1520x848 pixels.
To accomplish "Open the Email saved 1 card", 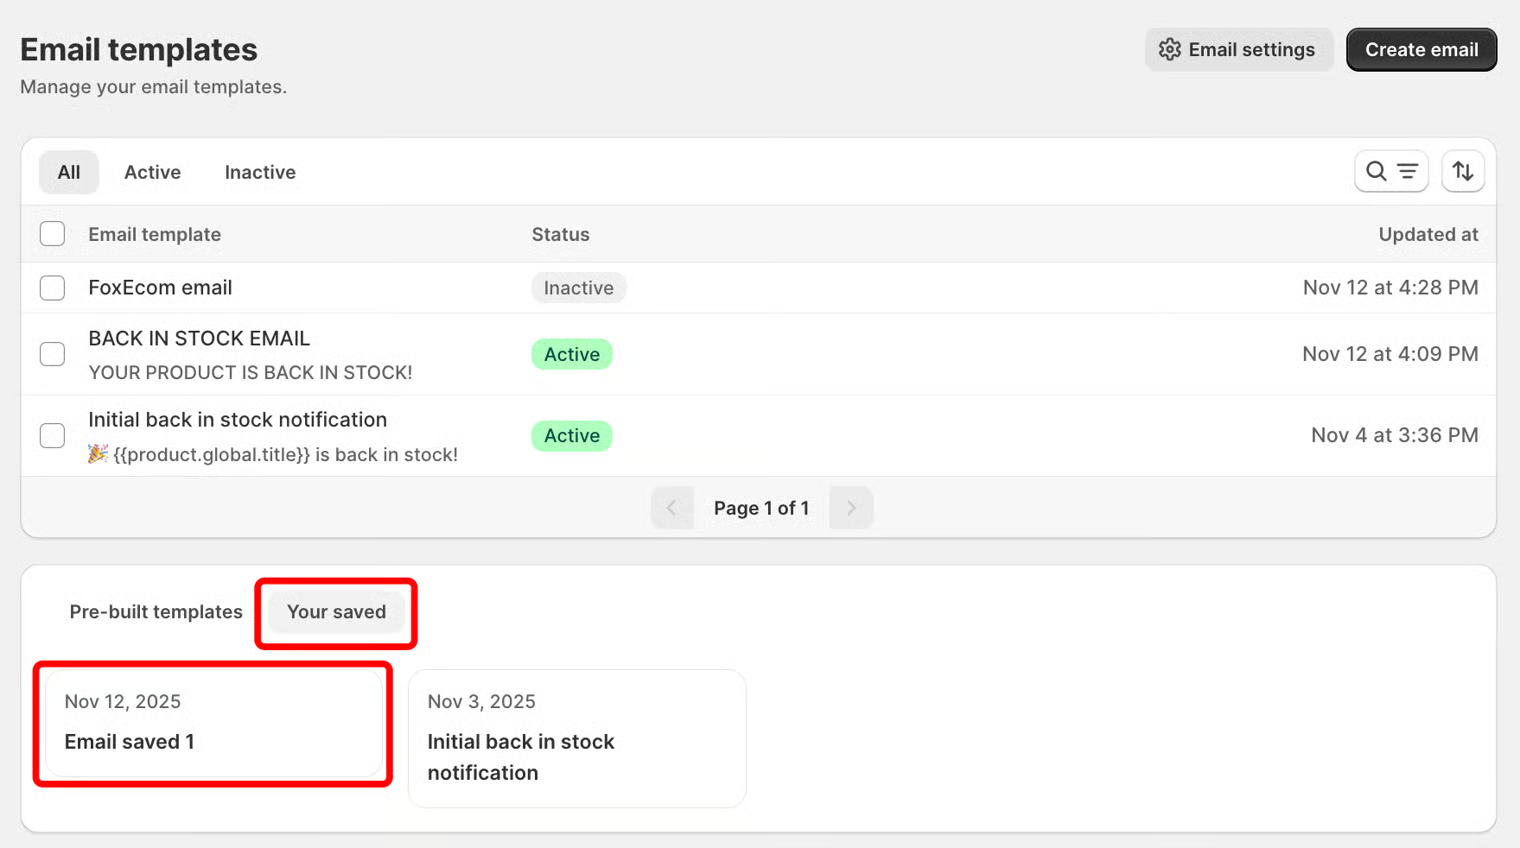I will click(213, 723).
